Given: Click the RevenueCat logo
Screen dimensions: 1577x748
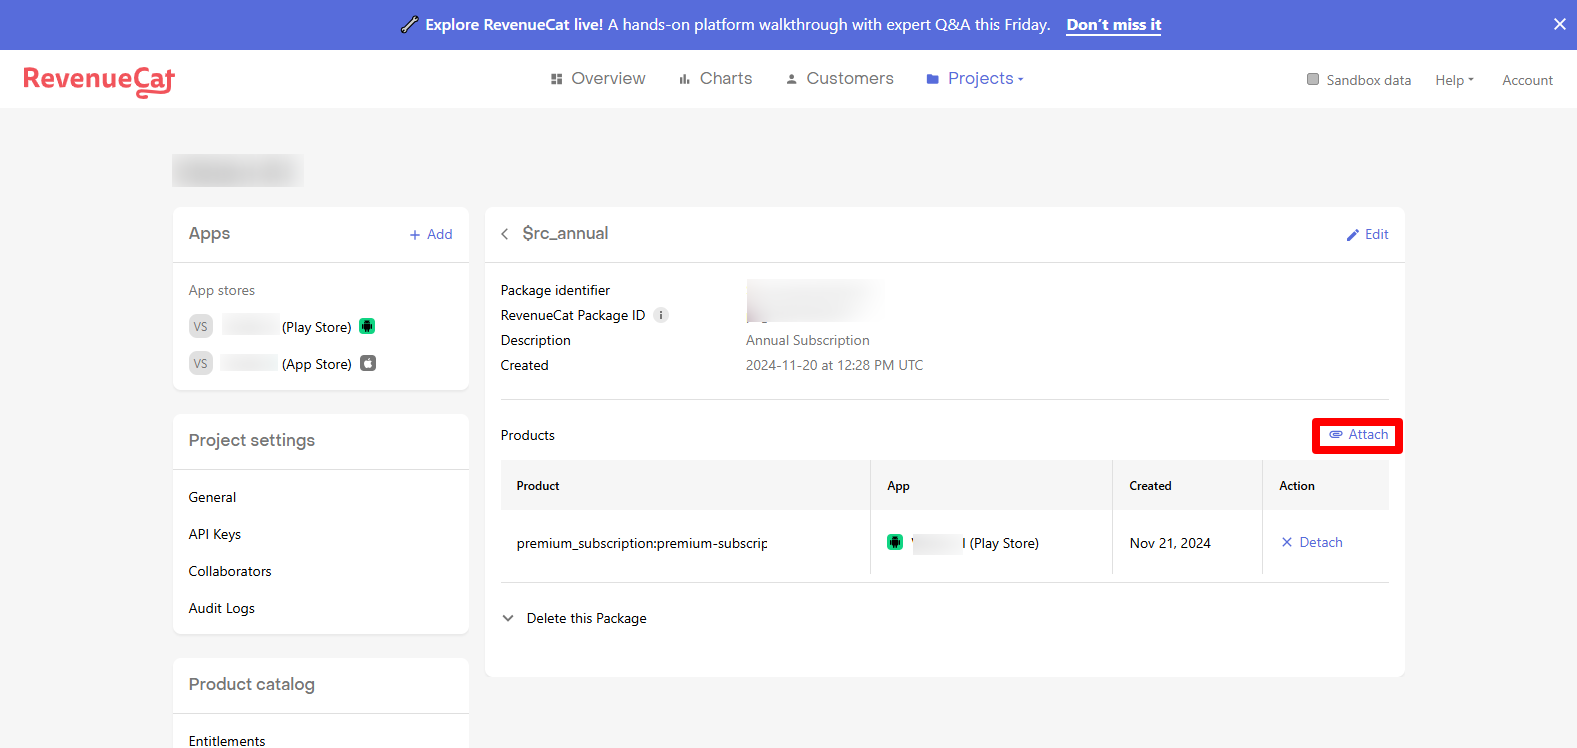Looking at the screenshot, I should pyautogui.click(x=99, y=80).
